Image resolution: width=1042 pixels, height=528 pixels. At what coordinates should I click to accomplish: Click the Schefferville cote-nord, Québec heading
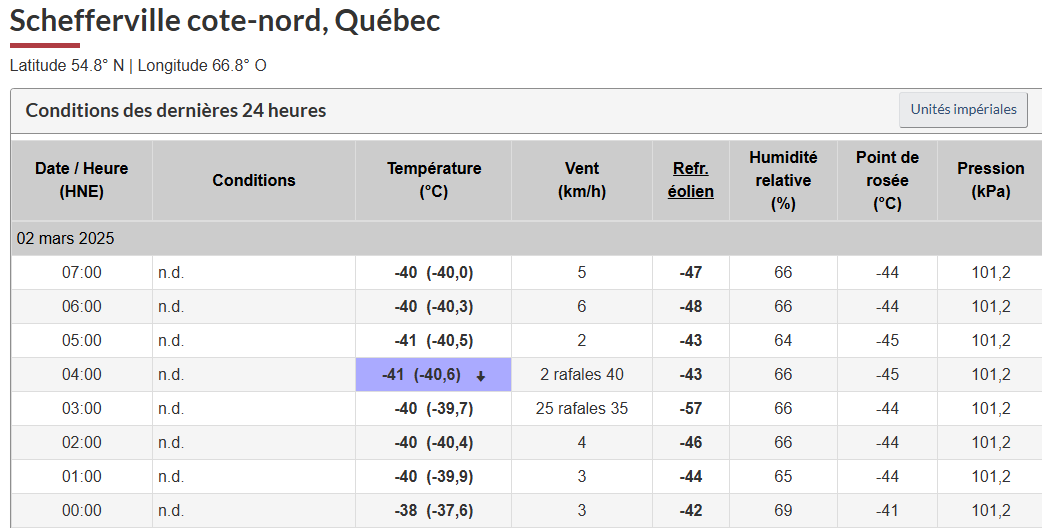pyautogui.click(x=225, y=20)
